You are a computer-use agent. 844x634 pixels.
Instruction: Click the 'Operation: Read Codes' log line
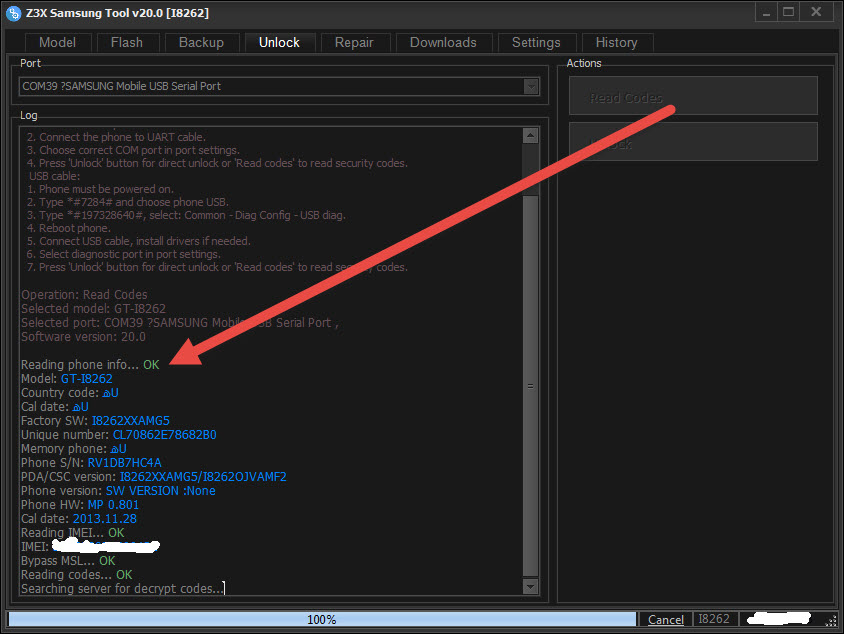(x=84, y=295)
